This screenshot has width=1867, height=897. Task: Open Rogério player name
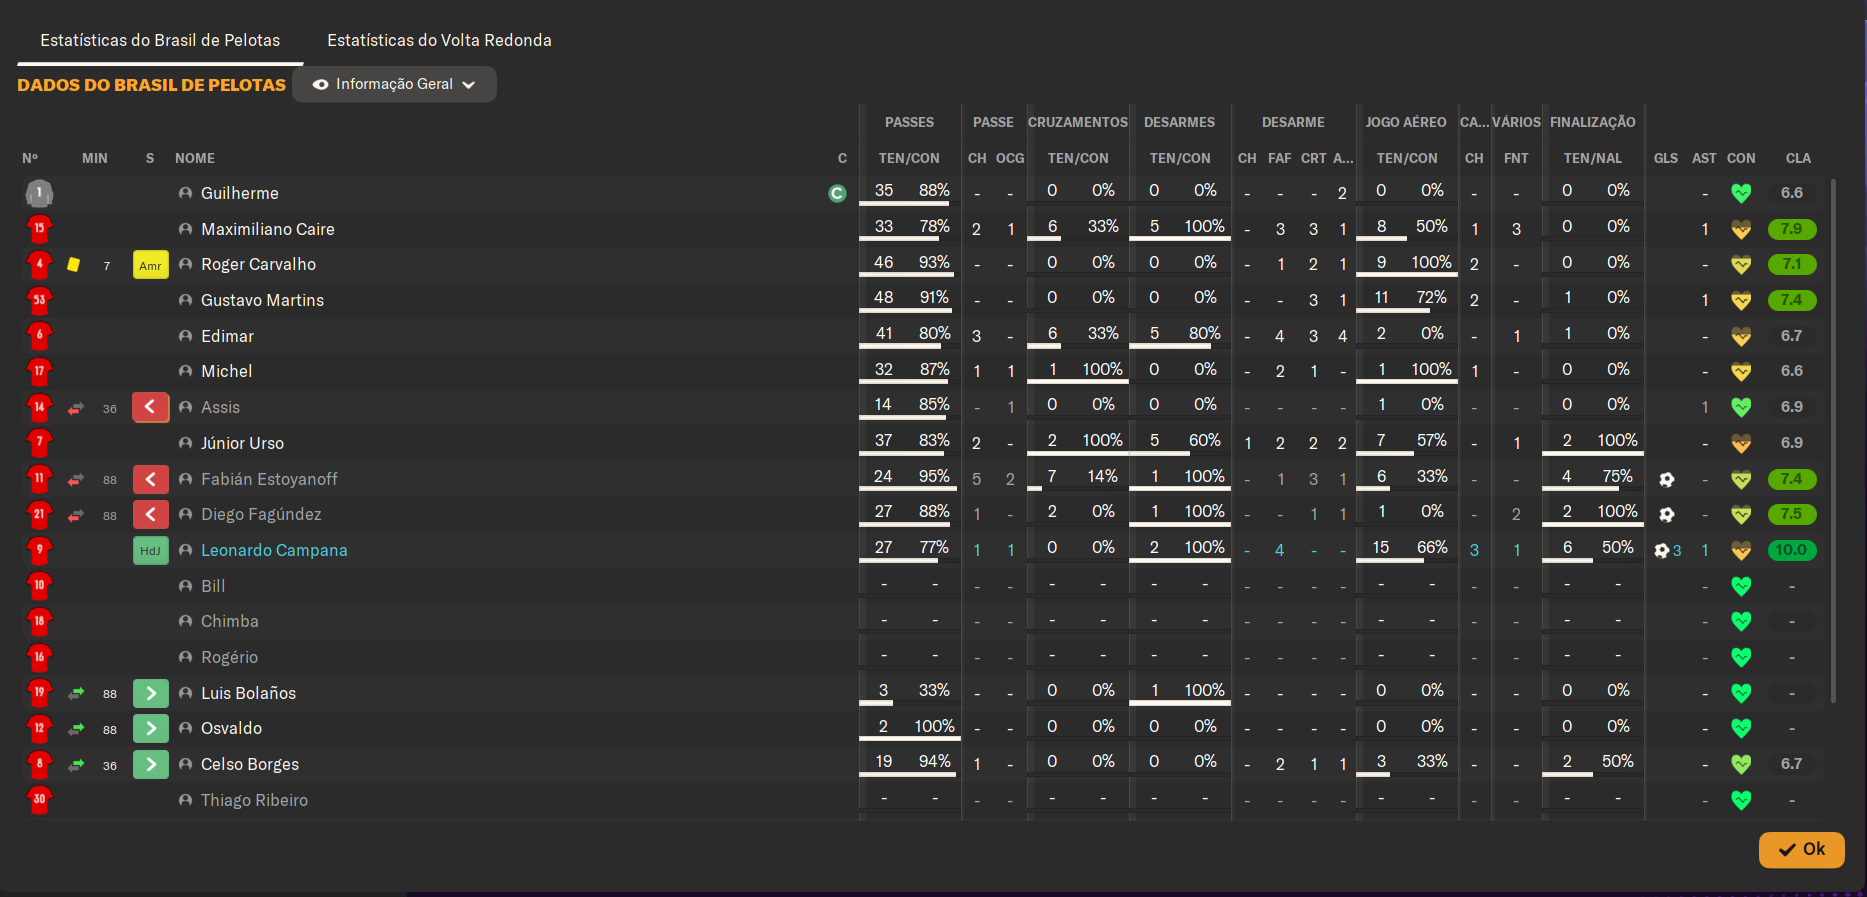[x=229, y=657]
